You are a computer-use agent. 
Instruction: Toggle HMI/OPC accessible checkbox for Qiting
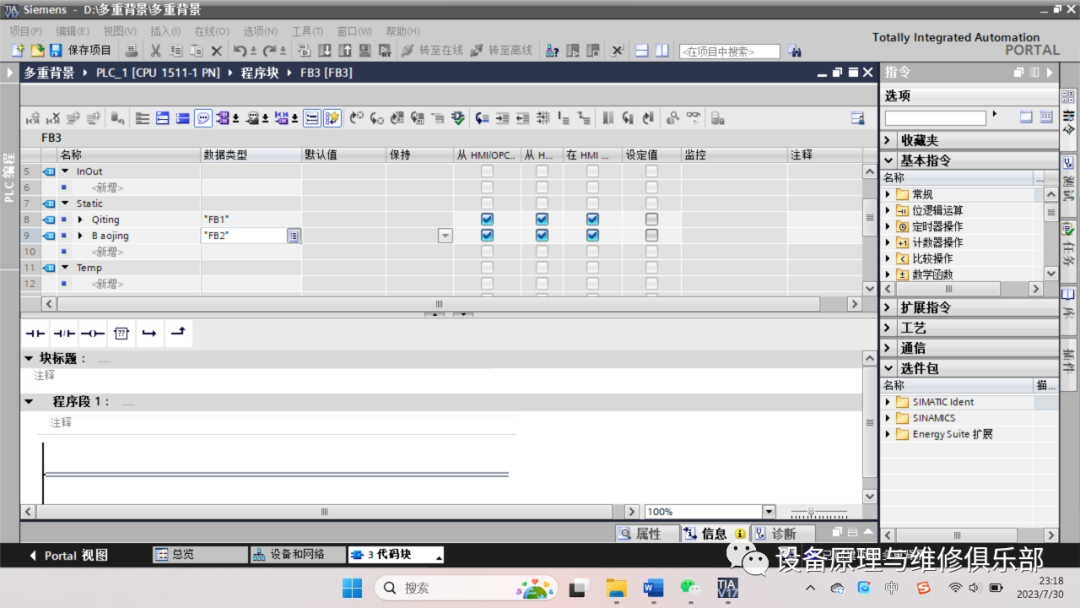487,219
